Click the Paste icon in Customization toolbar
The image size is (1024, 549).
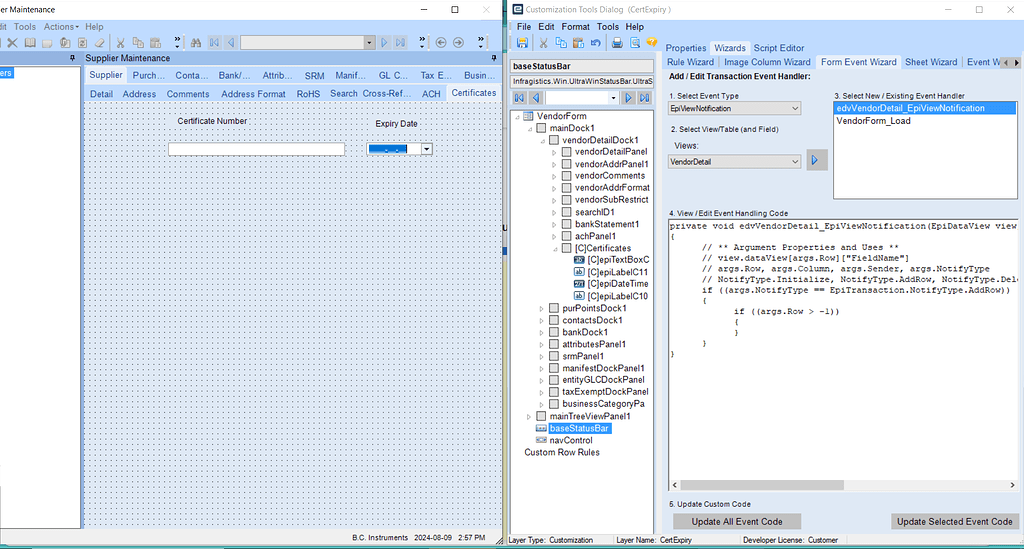578,43
